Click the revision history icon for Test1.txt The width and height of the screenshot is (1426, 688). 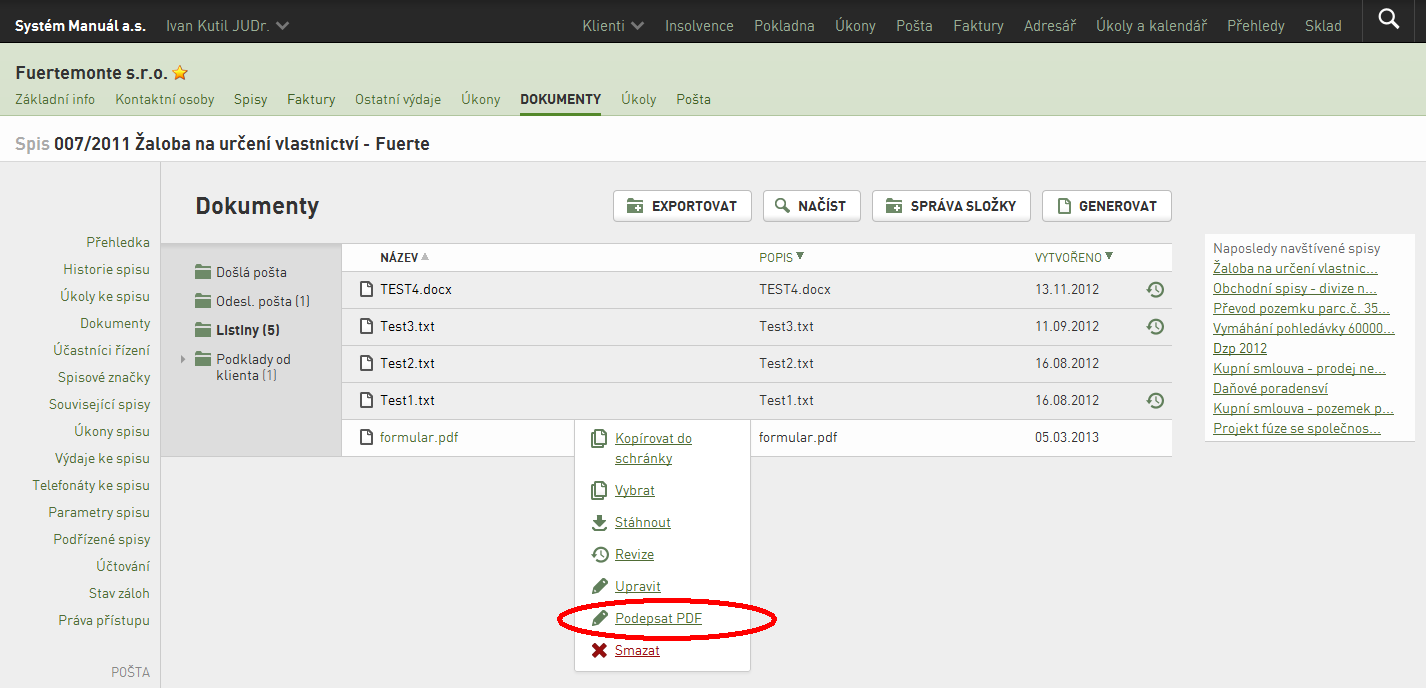pyautogui.click(x=1155, y=401)
